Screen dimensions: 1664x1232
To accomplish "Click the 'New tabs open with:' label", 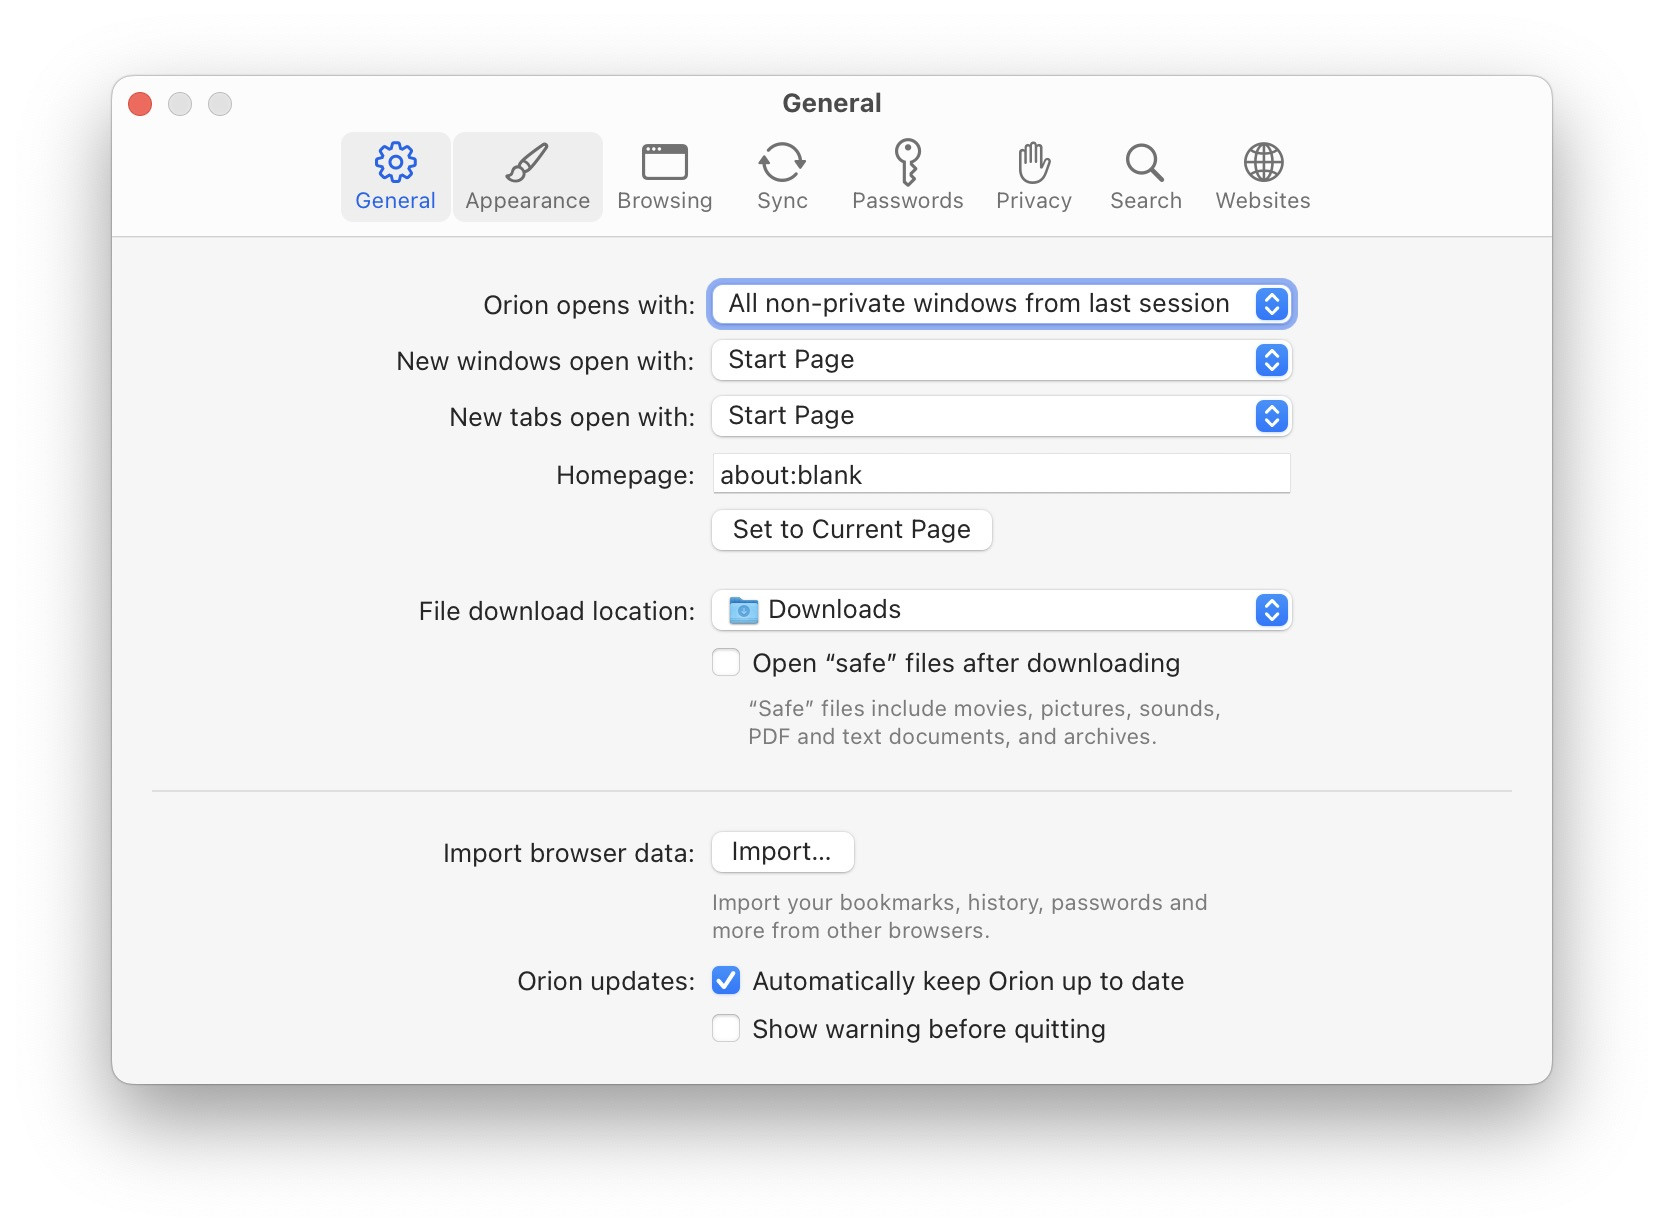I will pos(572,417).
